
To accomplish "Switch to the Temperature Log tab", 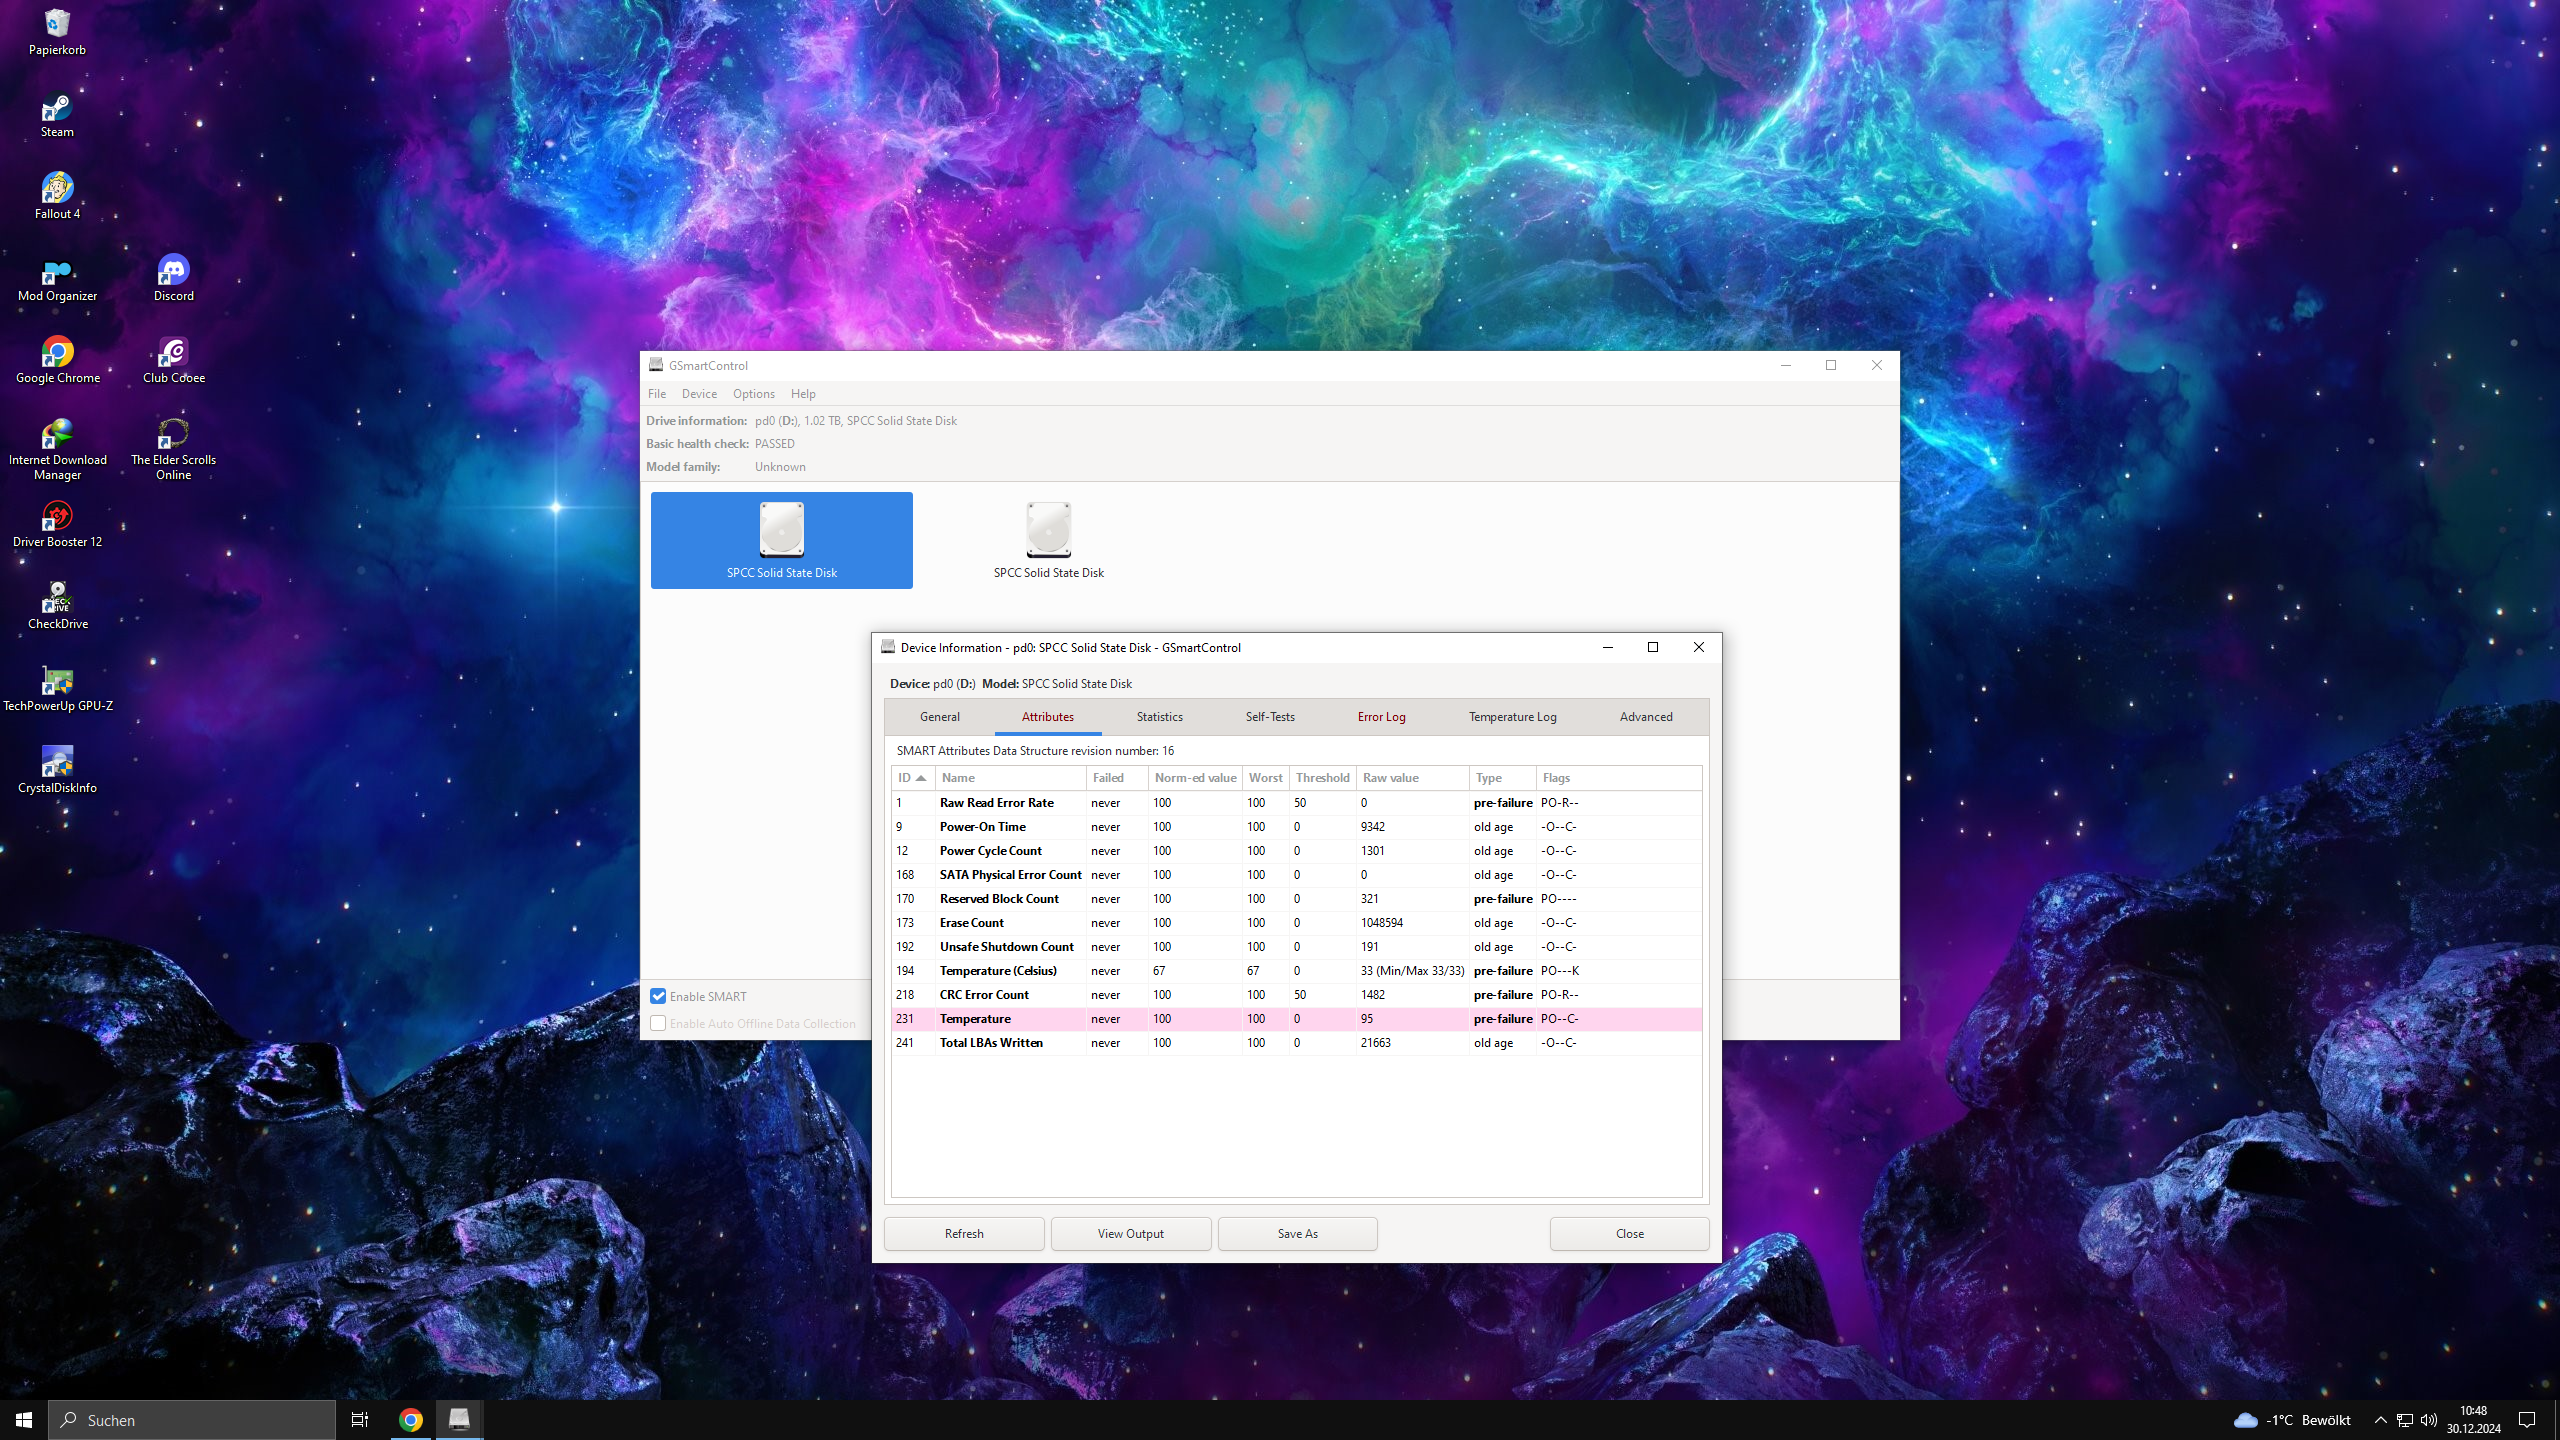I will point(1512,716).
